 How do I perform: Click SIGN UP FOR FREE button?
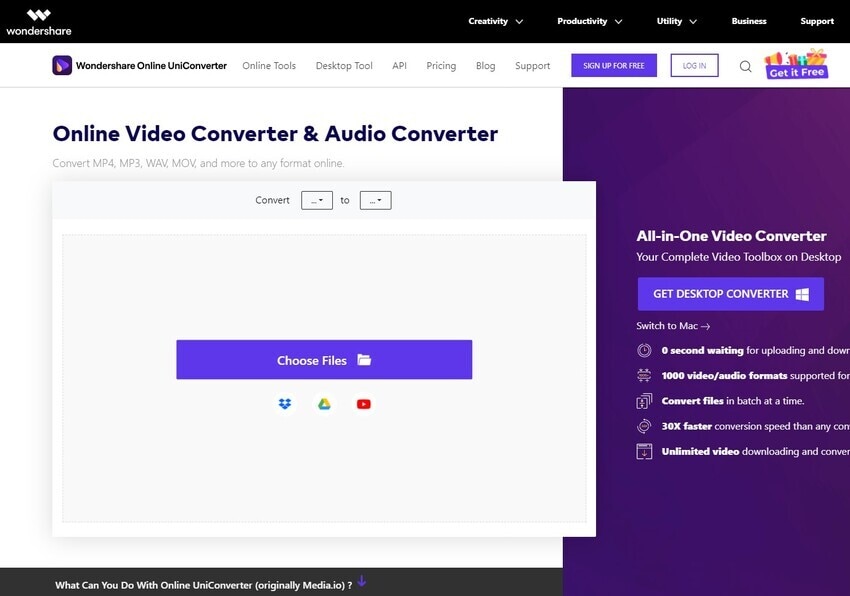(x=614, y=65)
